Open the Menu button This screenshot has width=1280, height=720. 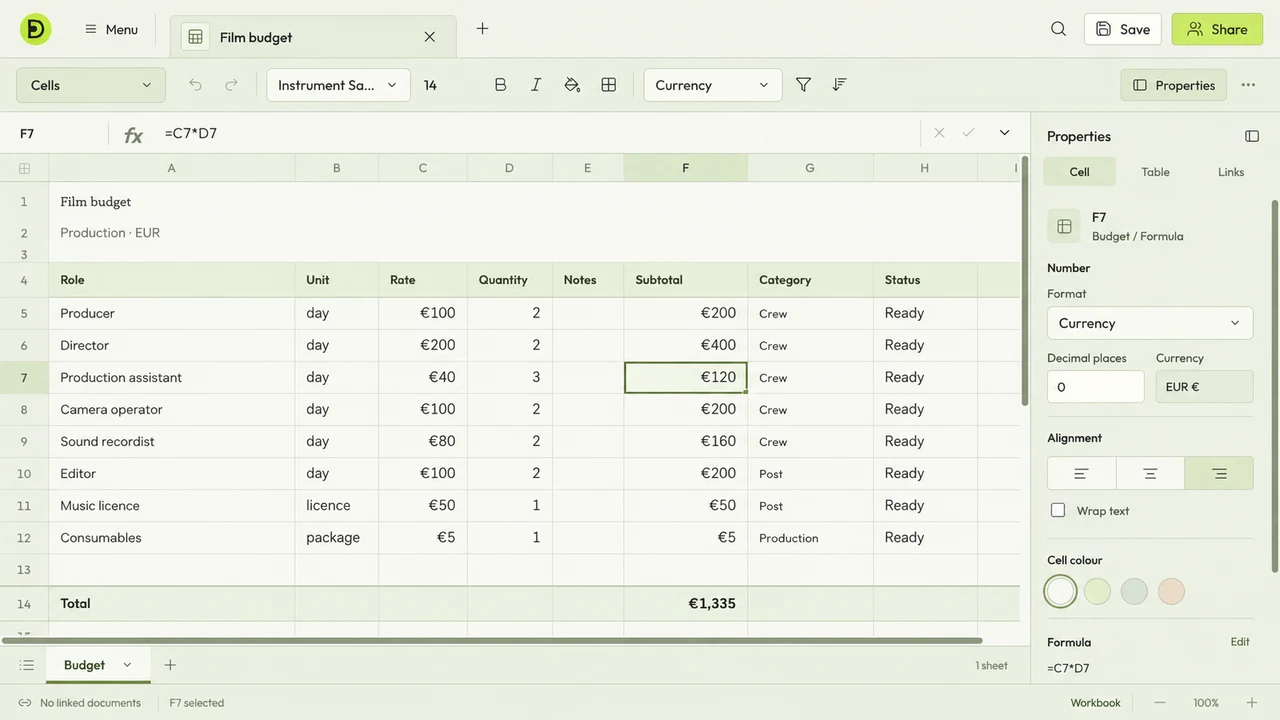point(111,29)
